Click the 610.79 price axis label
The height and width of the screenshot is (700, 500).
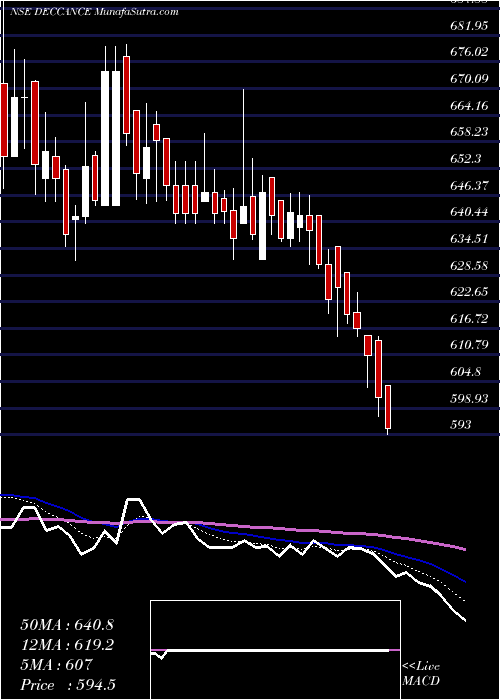[x=469, y=345]
